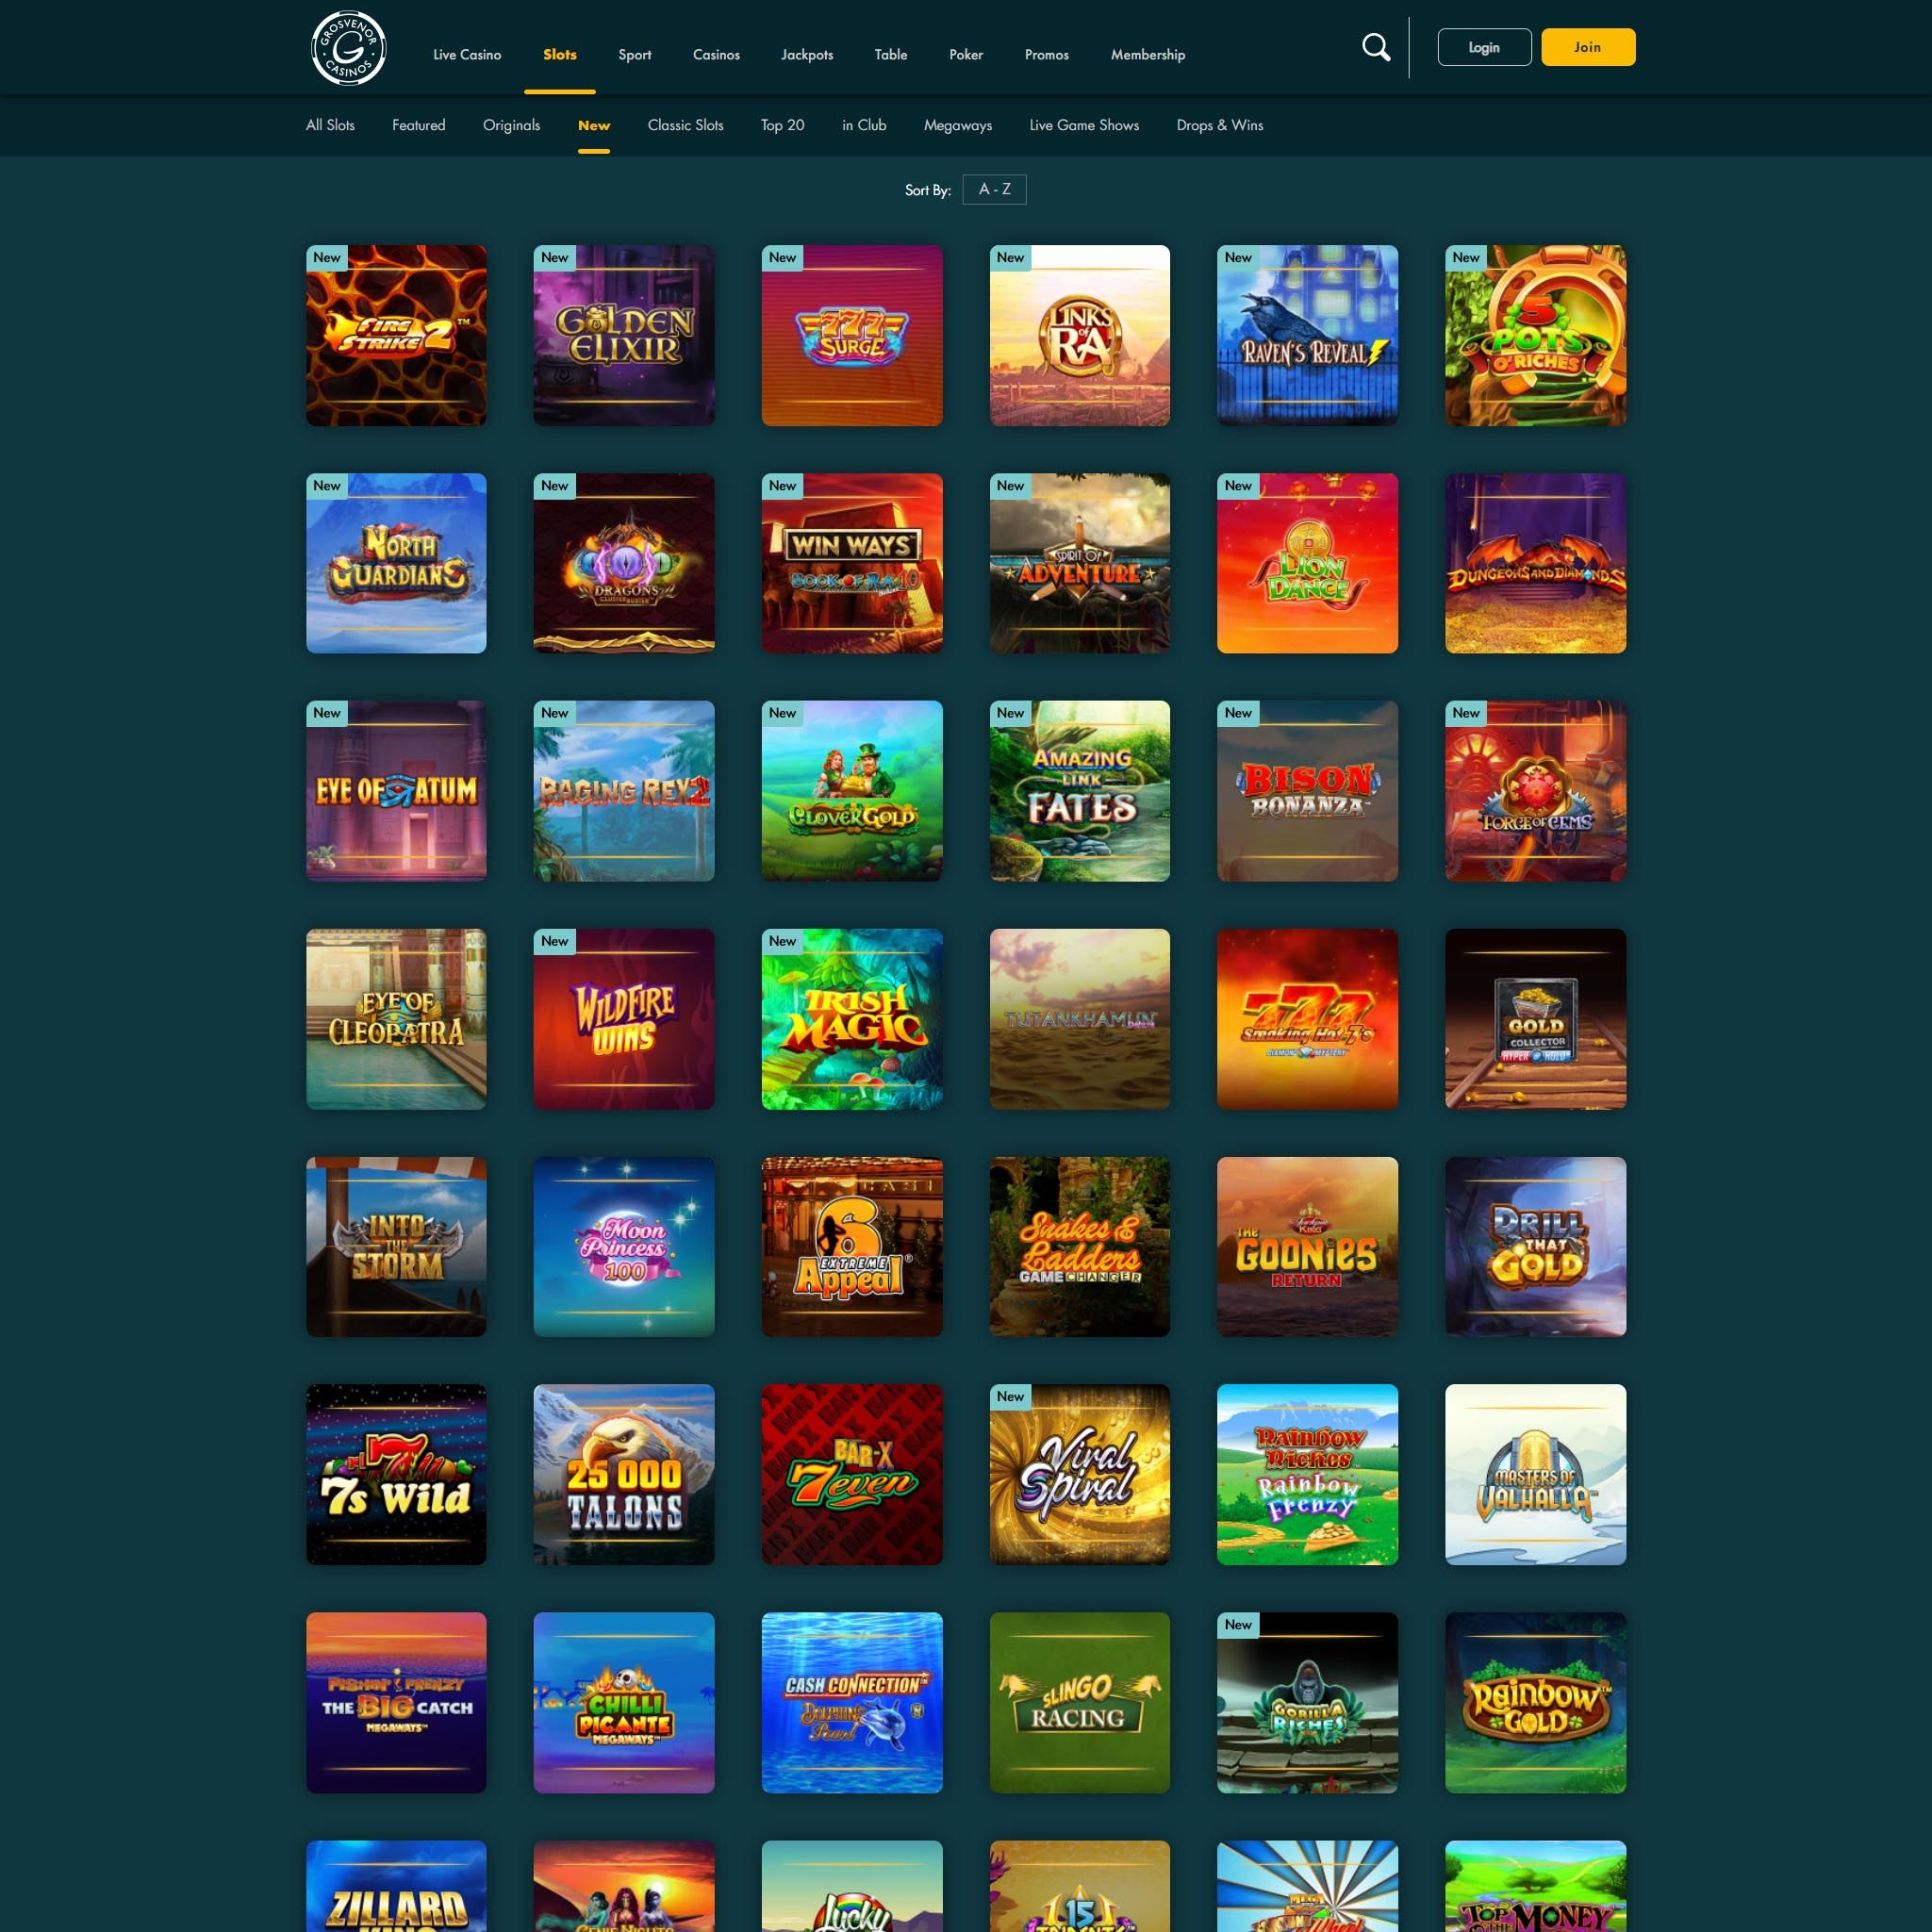Open Moon Princess 100 slot tile
This screenshot has width=1932, height=1932.
[623, 1246]
